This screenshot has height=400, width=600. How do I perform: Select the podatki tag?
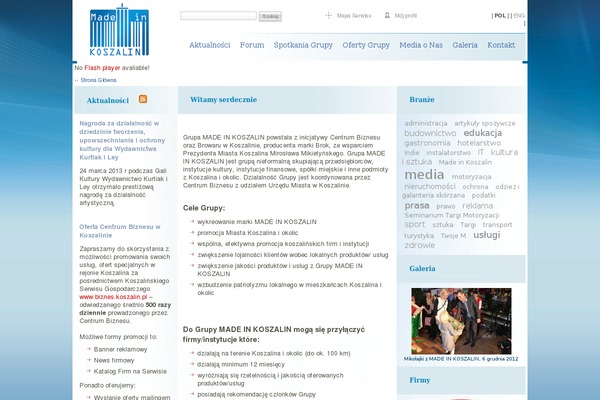tap(483, 195)
